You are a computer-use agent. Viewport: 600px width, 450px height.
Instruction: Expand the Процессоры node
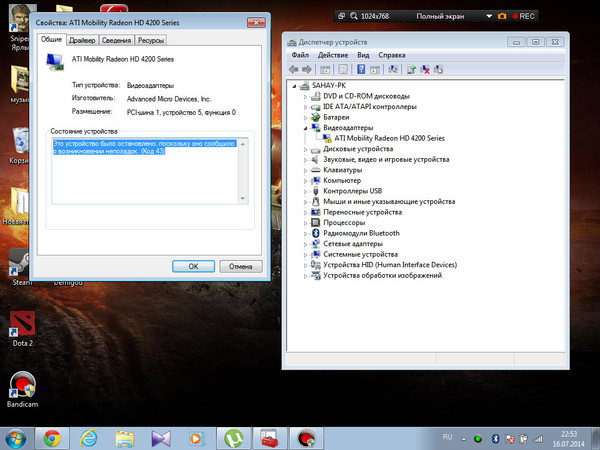click(305, 223)
